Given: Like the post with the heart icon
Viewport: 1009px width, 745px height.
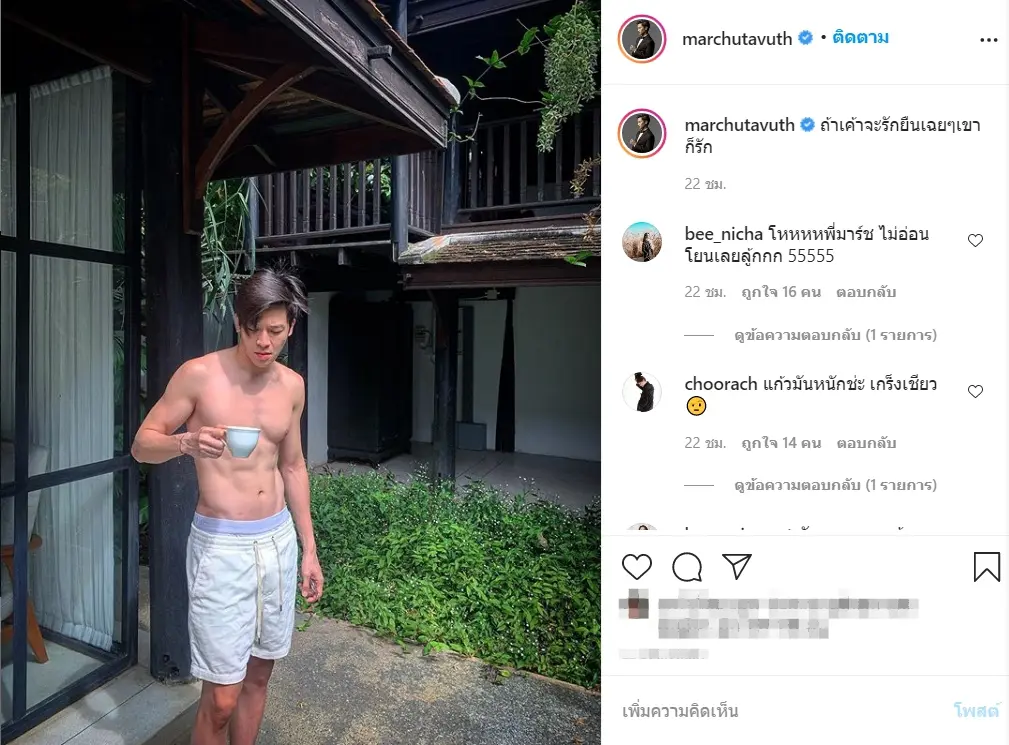Looking at the screenshot, I should click(x=637, y=567).
